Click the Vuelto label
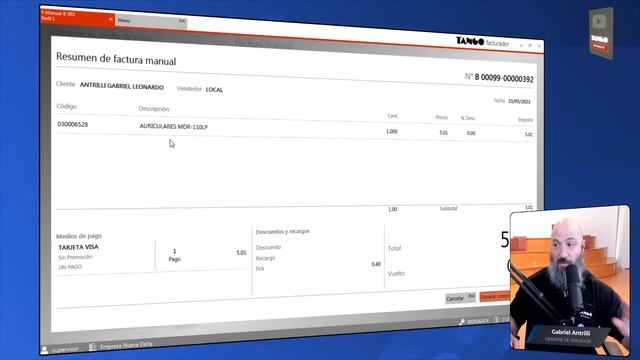Screen dimensions: 640x360 (396, 273)
